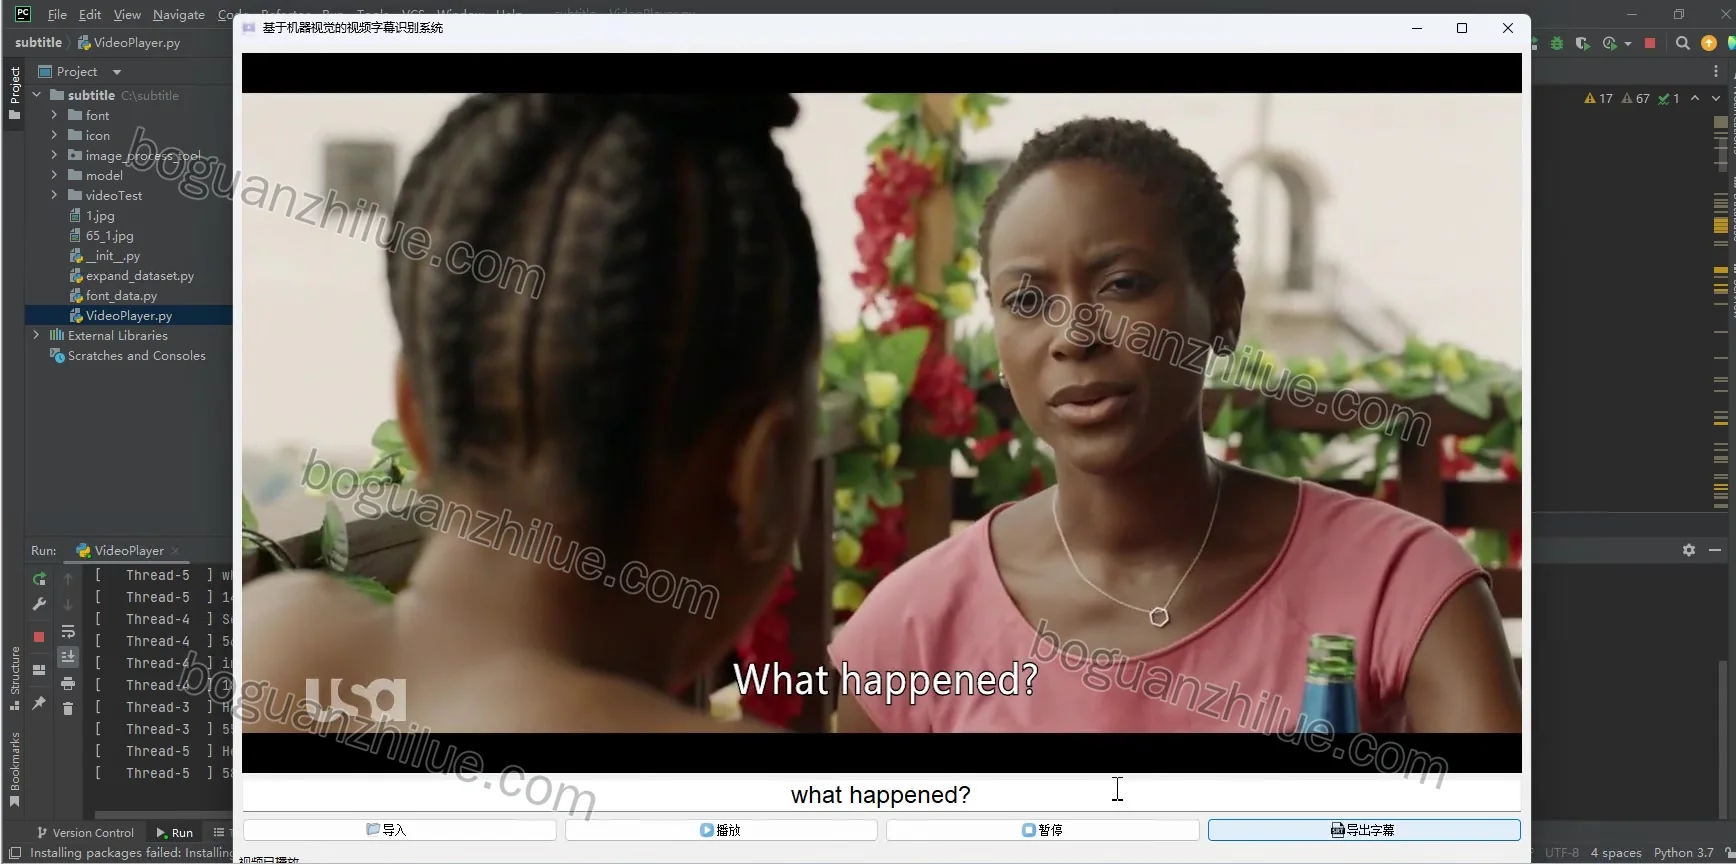The height and width of the screenshot is (864, 1736).
Task: Collapse the subtitle root folder
Action: tap(36, 95)
